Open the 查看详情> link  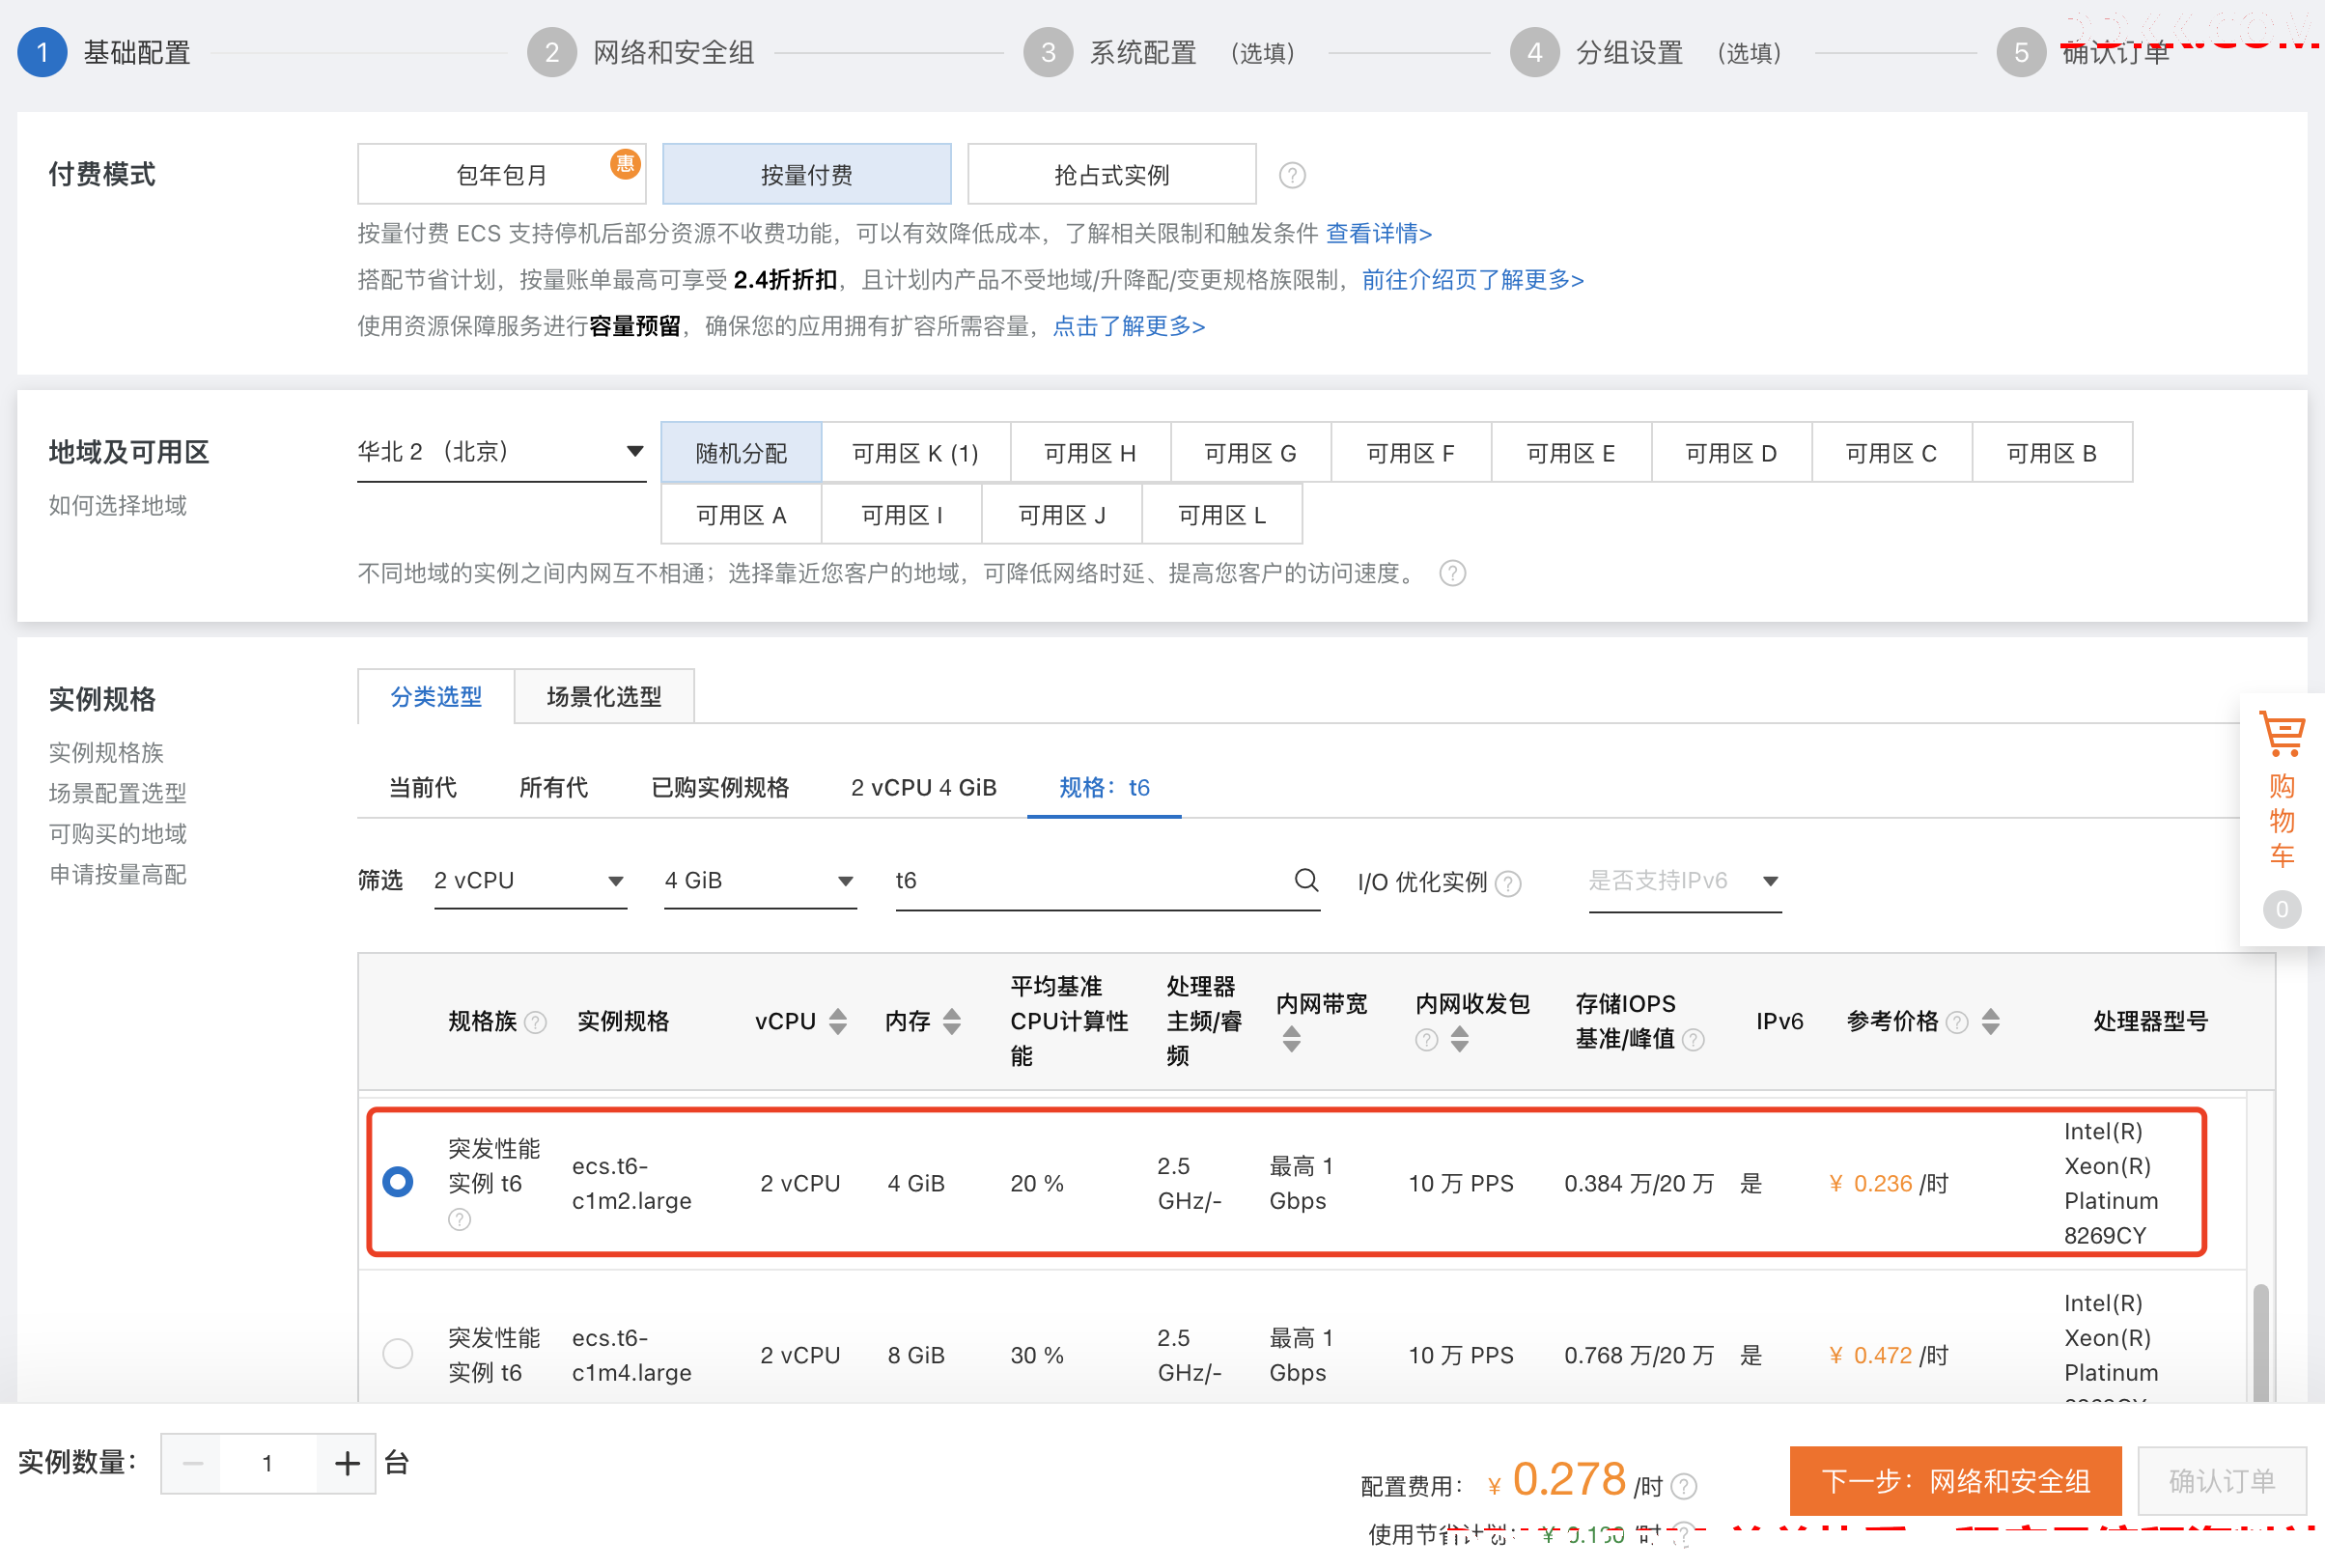point(1378,233)
